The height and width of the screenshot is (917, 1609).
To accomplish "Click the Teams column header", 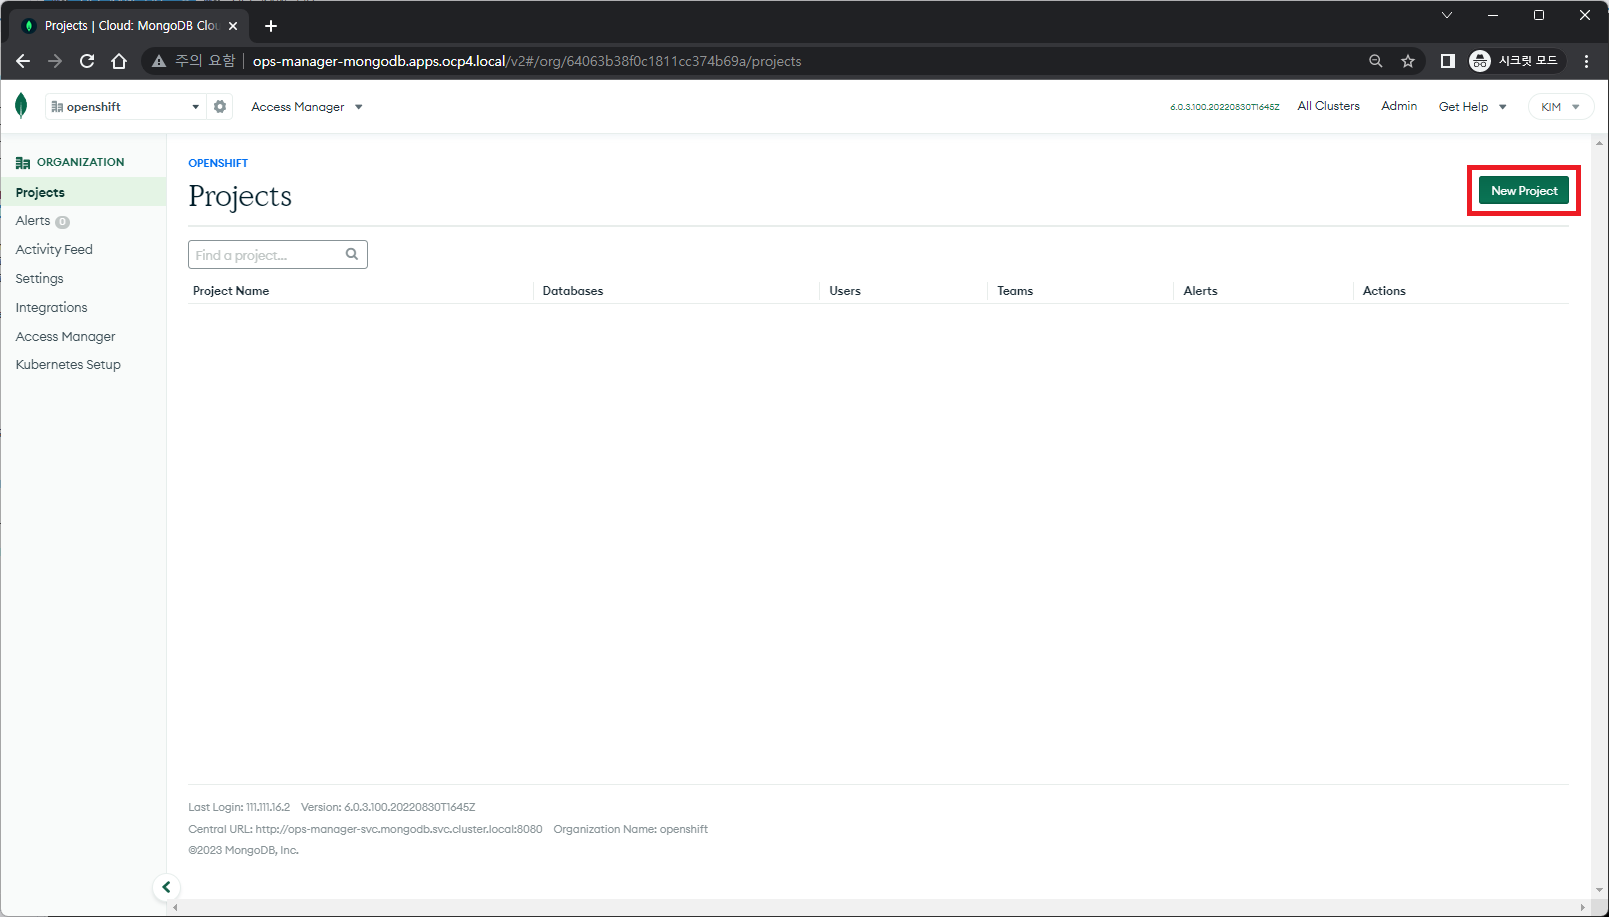I will pos(1015,291).
